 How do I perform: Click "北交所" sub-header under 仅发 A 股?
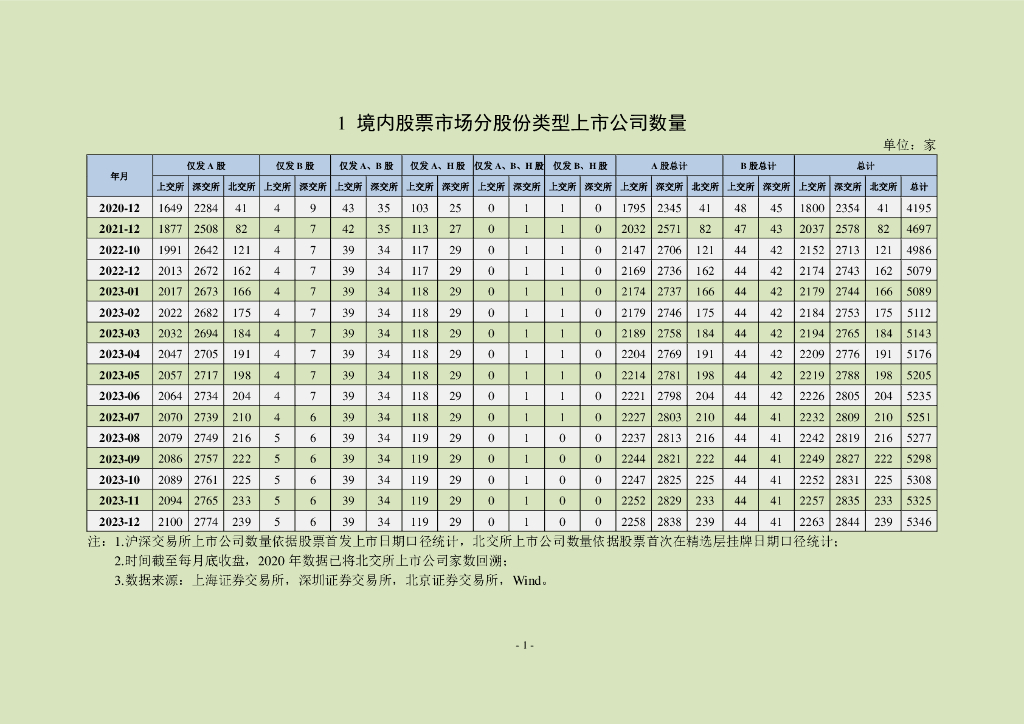(241, 187)
